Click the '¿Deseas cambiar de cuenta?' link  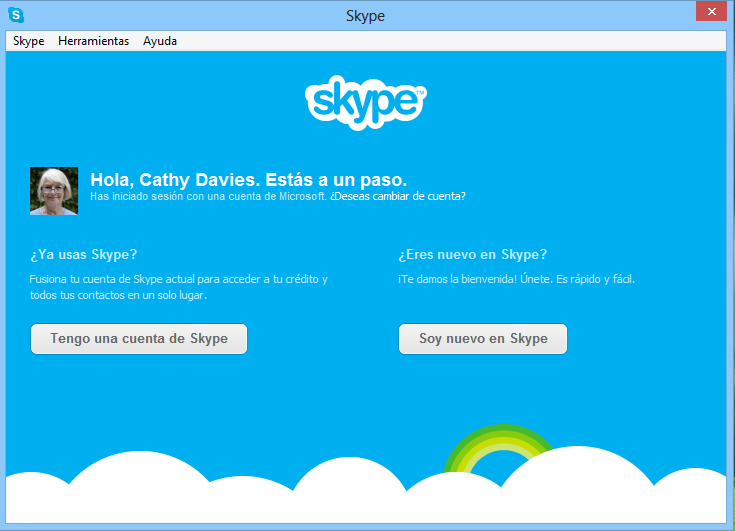coord(397,197)
